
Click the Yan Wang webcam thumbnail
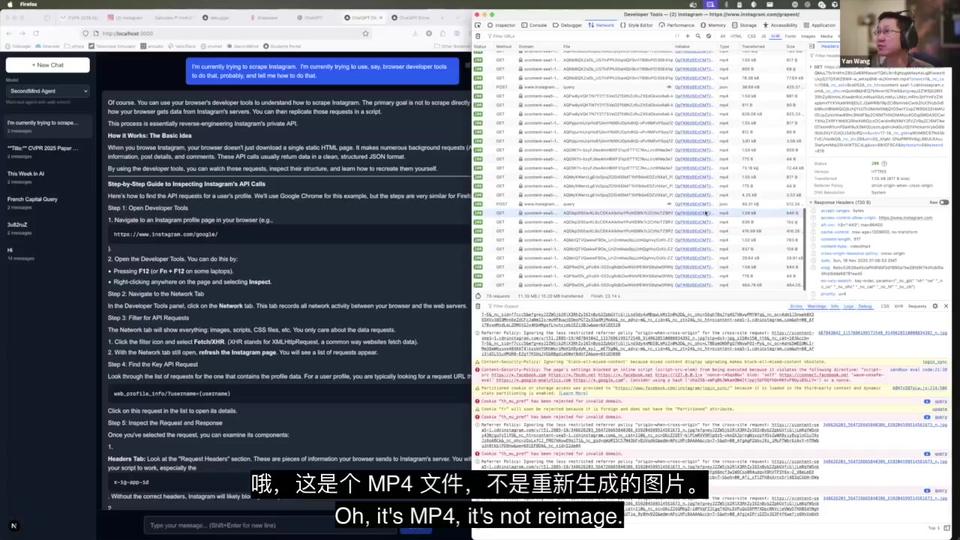[x=900, y=34]
